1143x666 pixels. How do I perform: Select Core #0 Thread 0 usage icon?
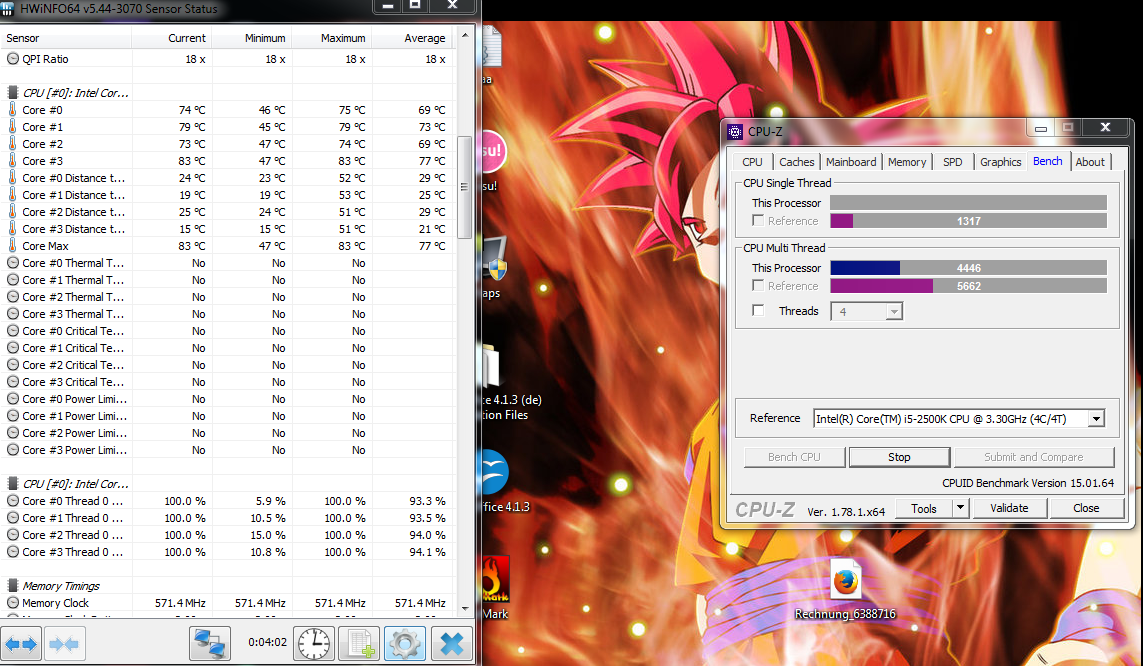[12, 501]
